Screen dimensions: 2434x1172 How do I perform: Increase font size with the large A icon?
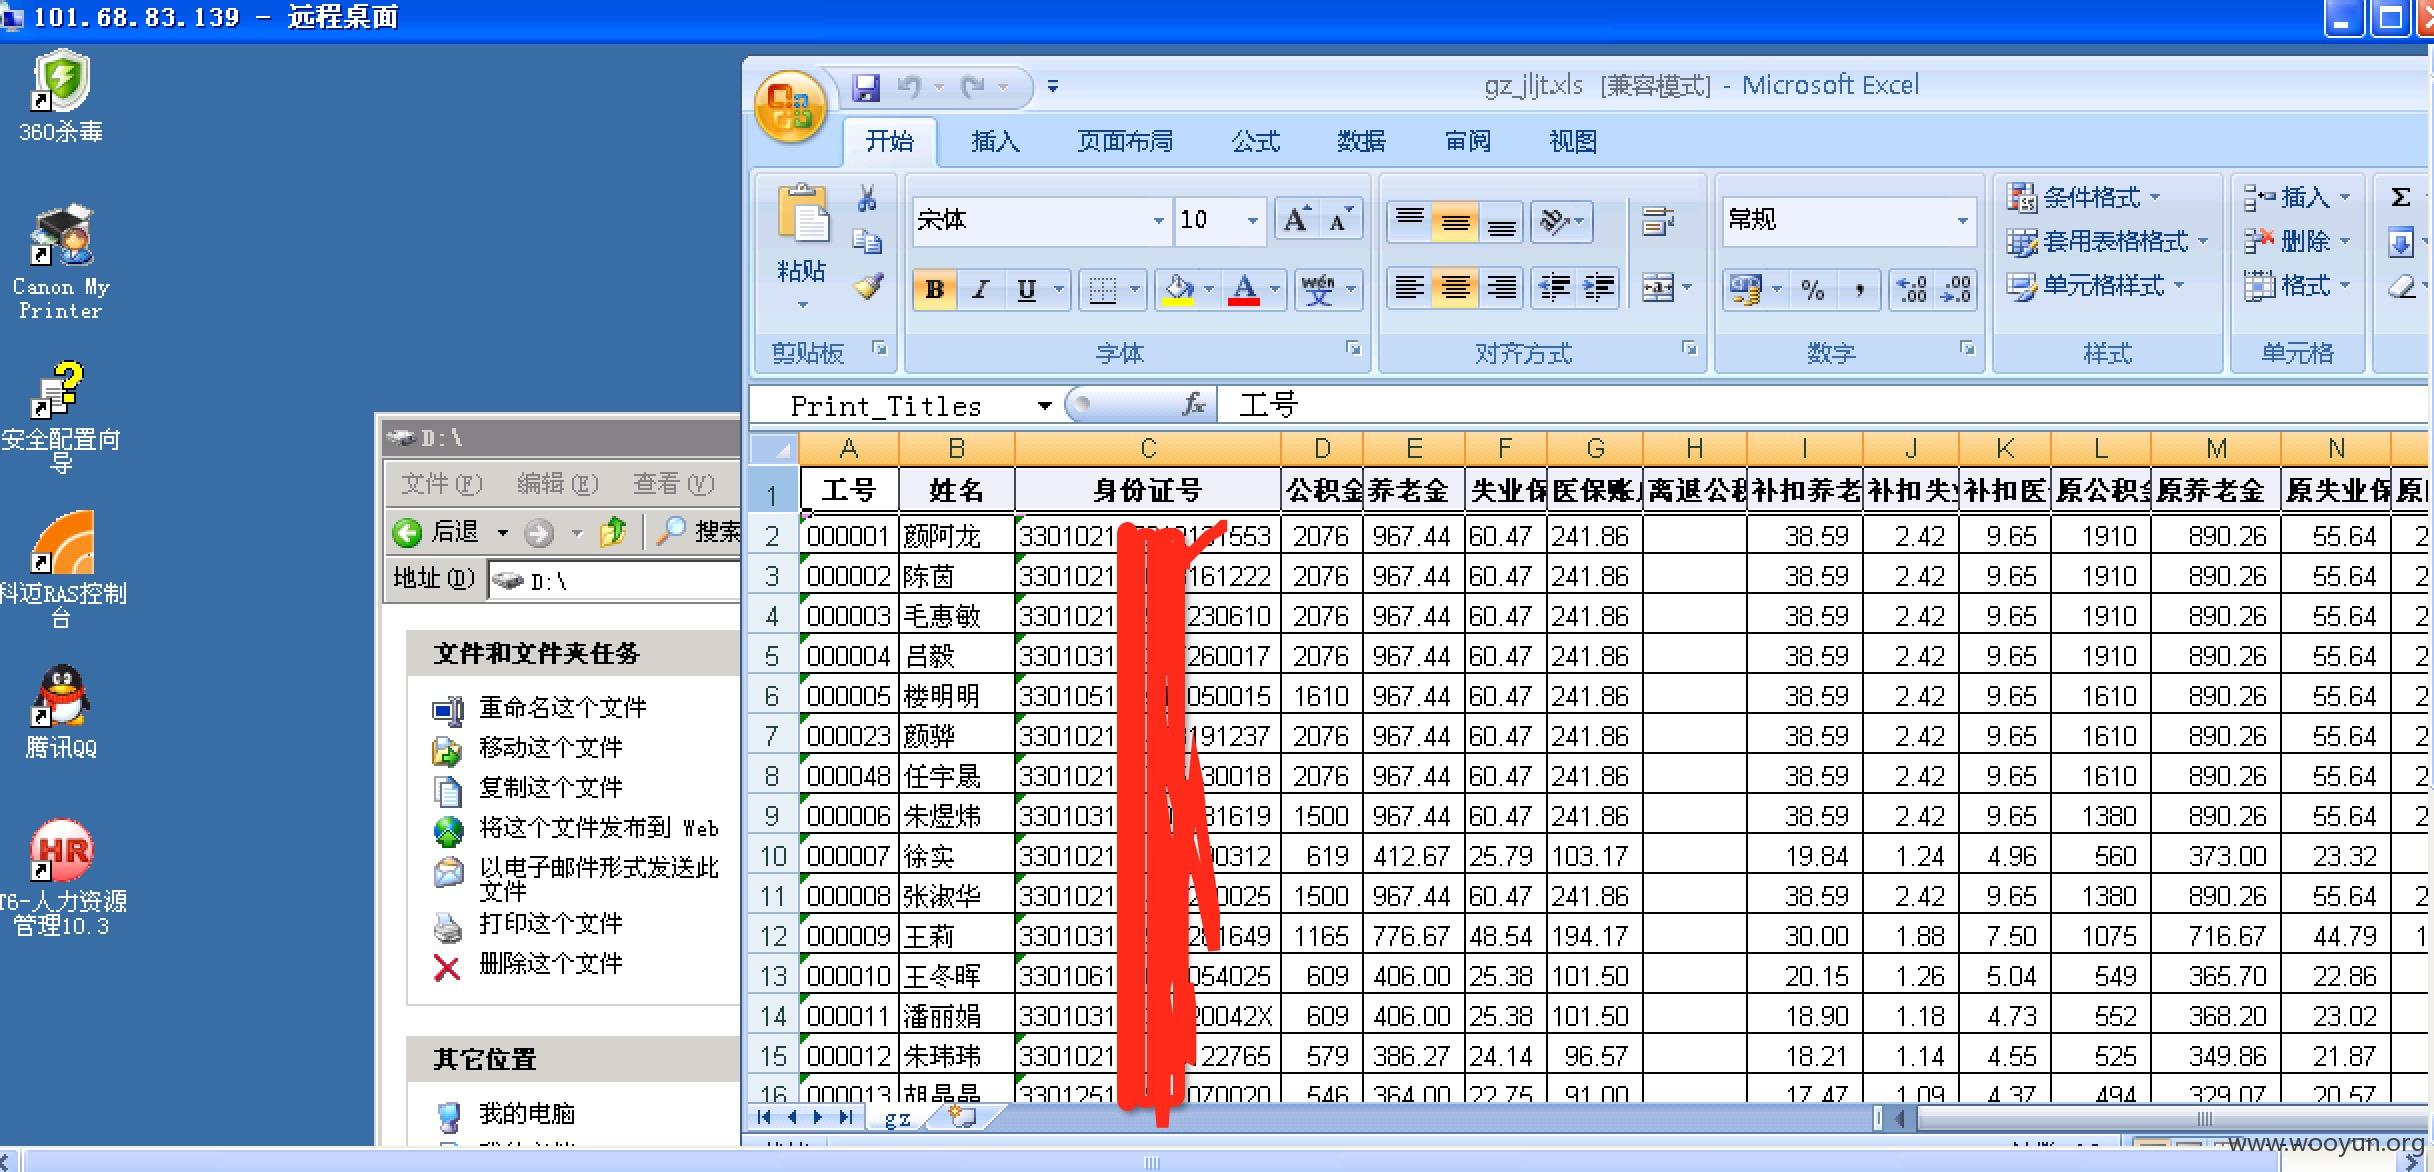1296,220
